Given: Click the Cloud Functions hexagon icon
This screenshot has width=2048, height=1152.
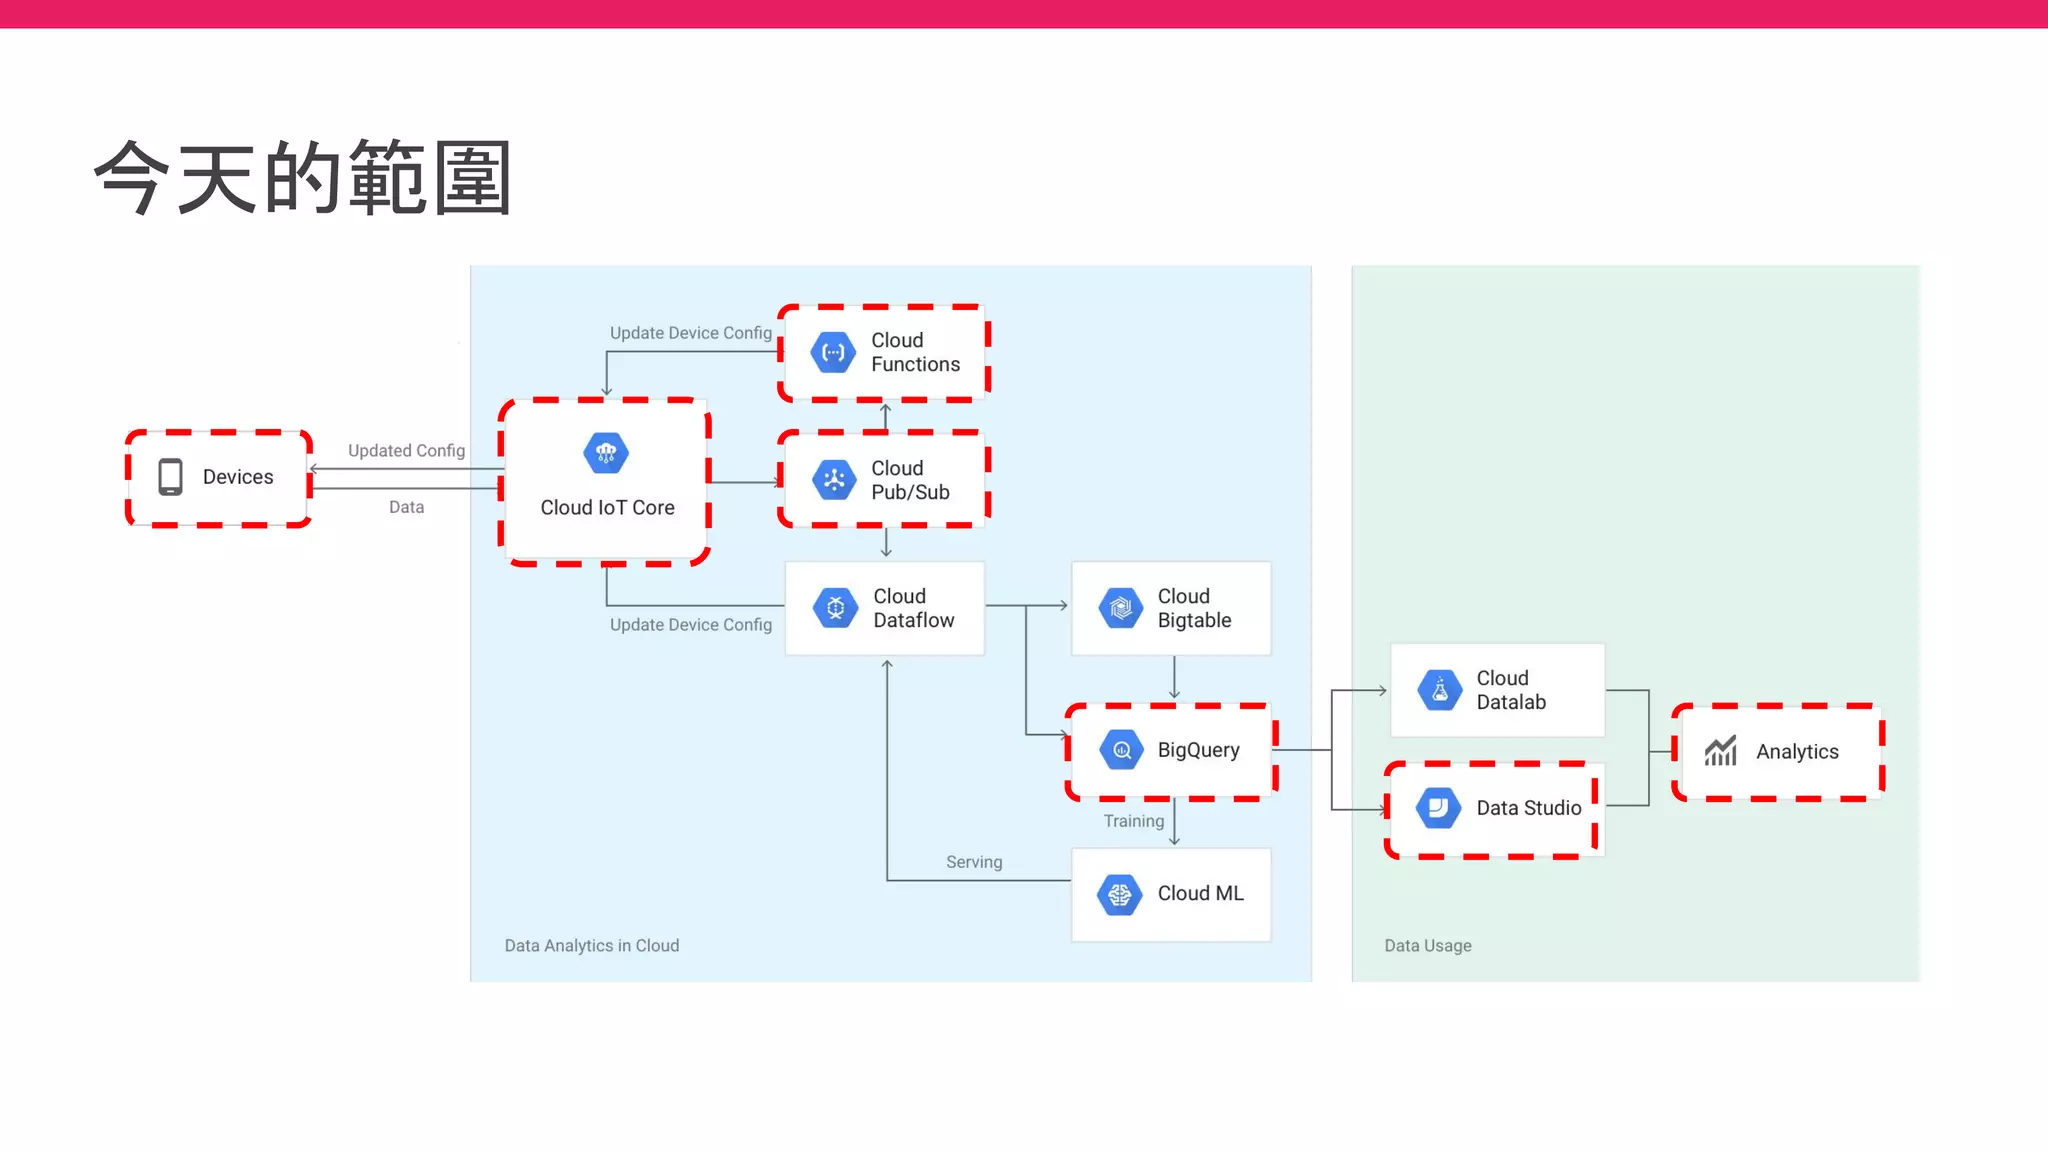Looking at the screenshot, I should point(833,353).
